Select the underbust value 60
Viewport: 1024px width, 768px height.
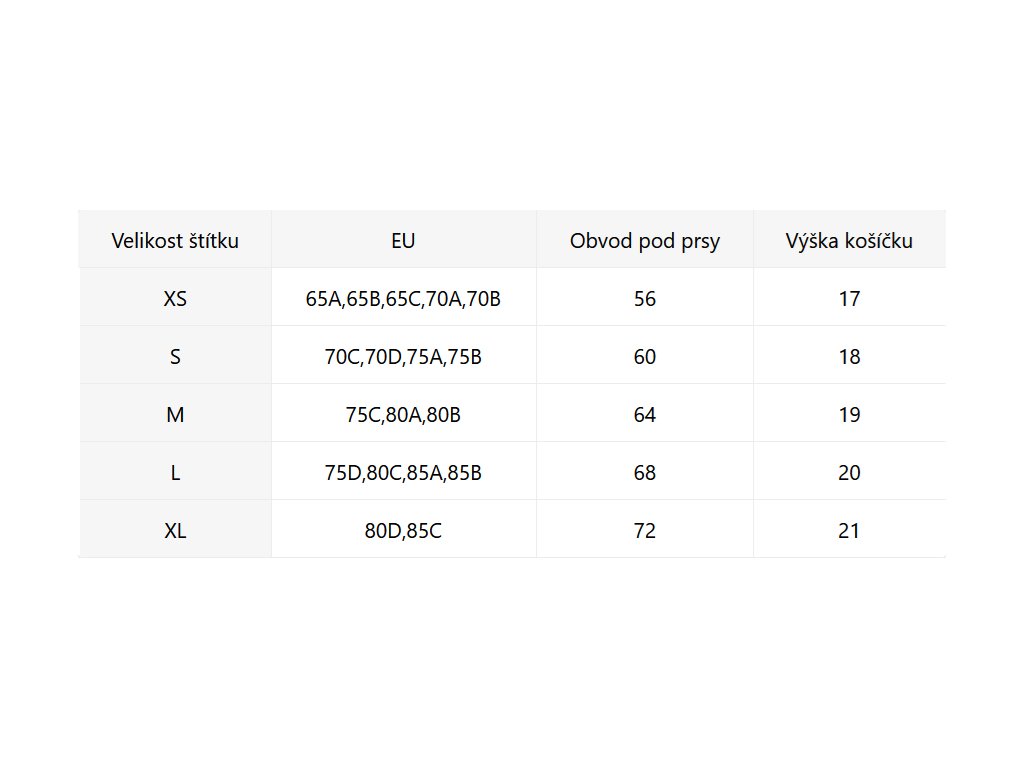point(645,356)
